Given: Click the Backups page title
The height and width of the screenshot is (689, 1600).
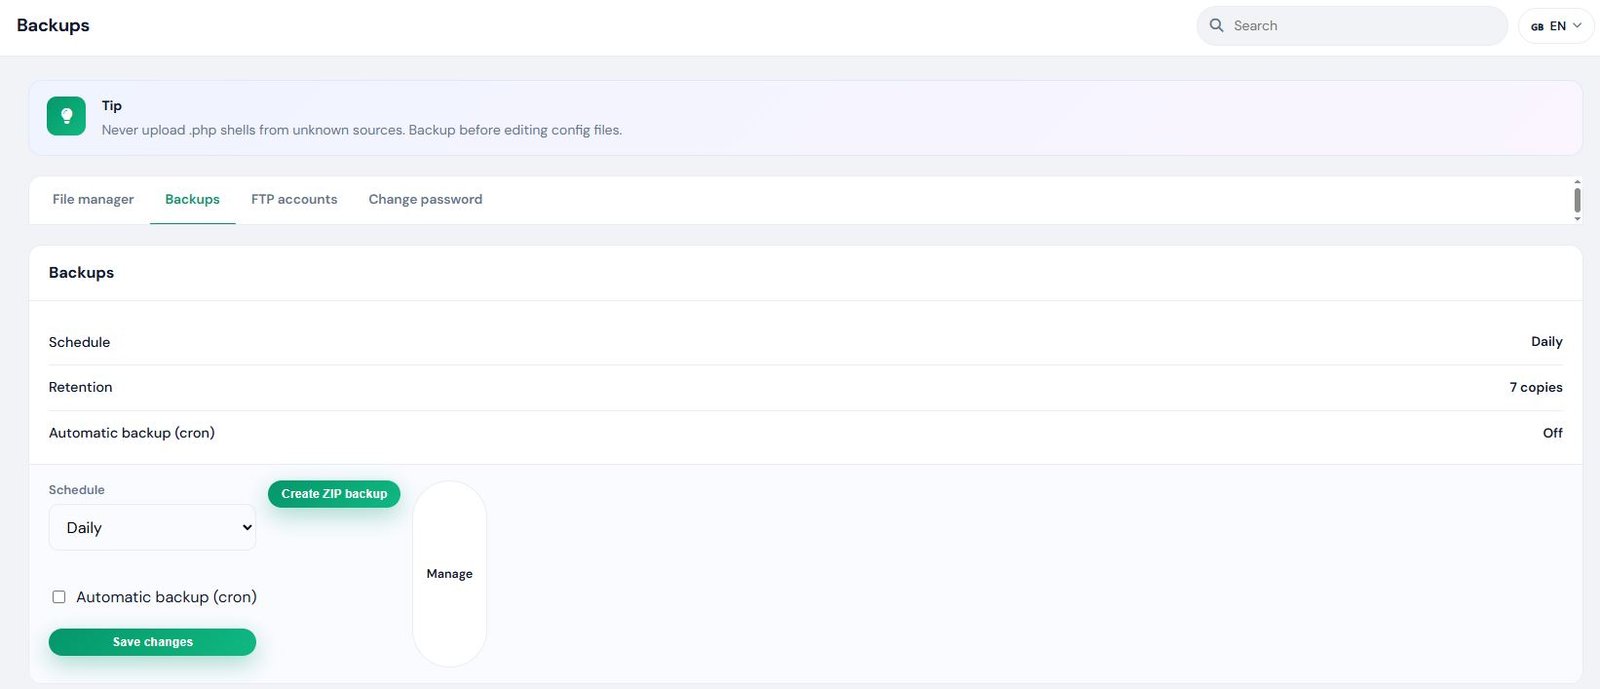Looking at the screenshot, I should (x=53, y=25).
